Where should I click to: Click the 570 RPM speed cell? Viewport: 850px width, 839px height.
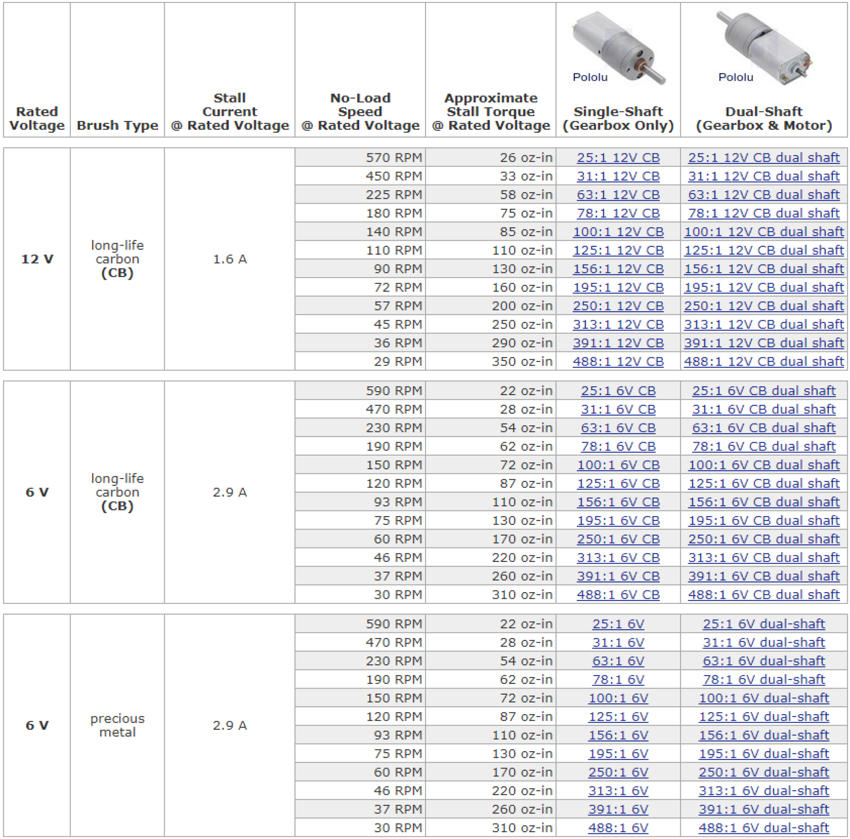[360, 158]
